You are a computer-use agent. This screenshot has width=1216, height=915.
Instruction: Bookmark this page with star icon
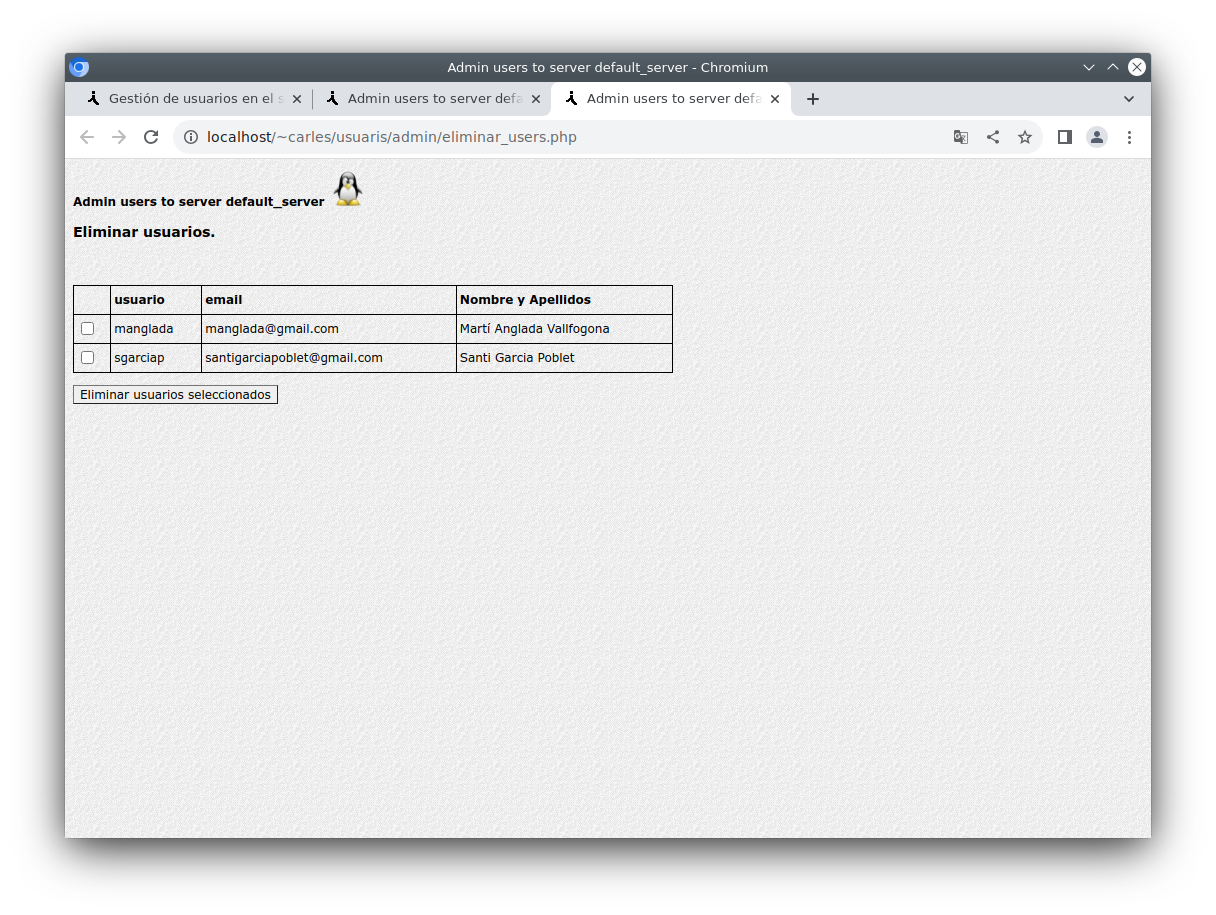click(x=1025, y=137)
